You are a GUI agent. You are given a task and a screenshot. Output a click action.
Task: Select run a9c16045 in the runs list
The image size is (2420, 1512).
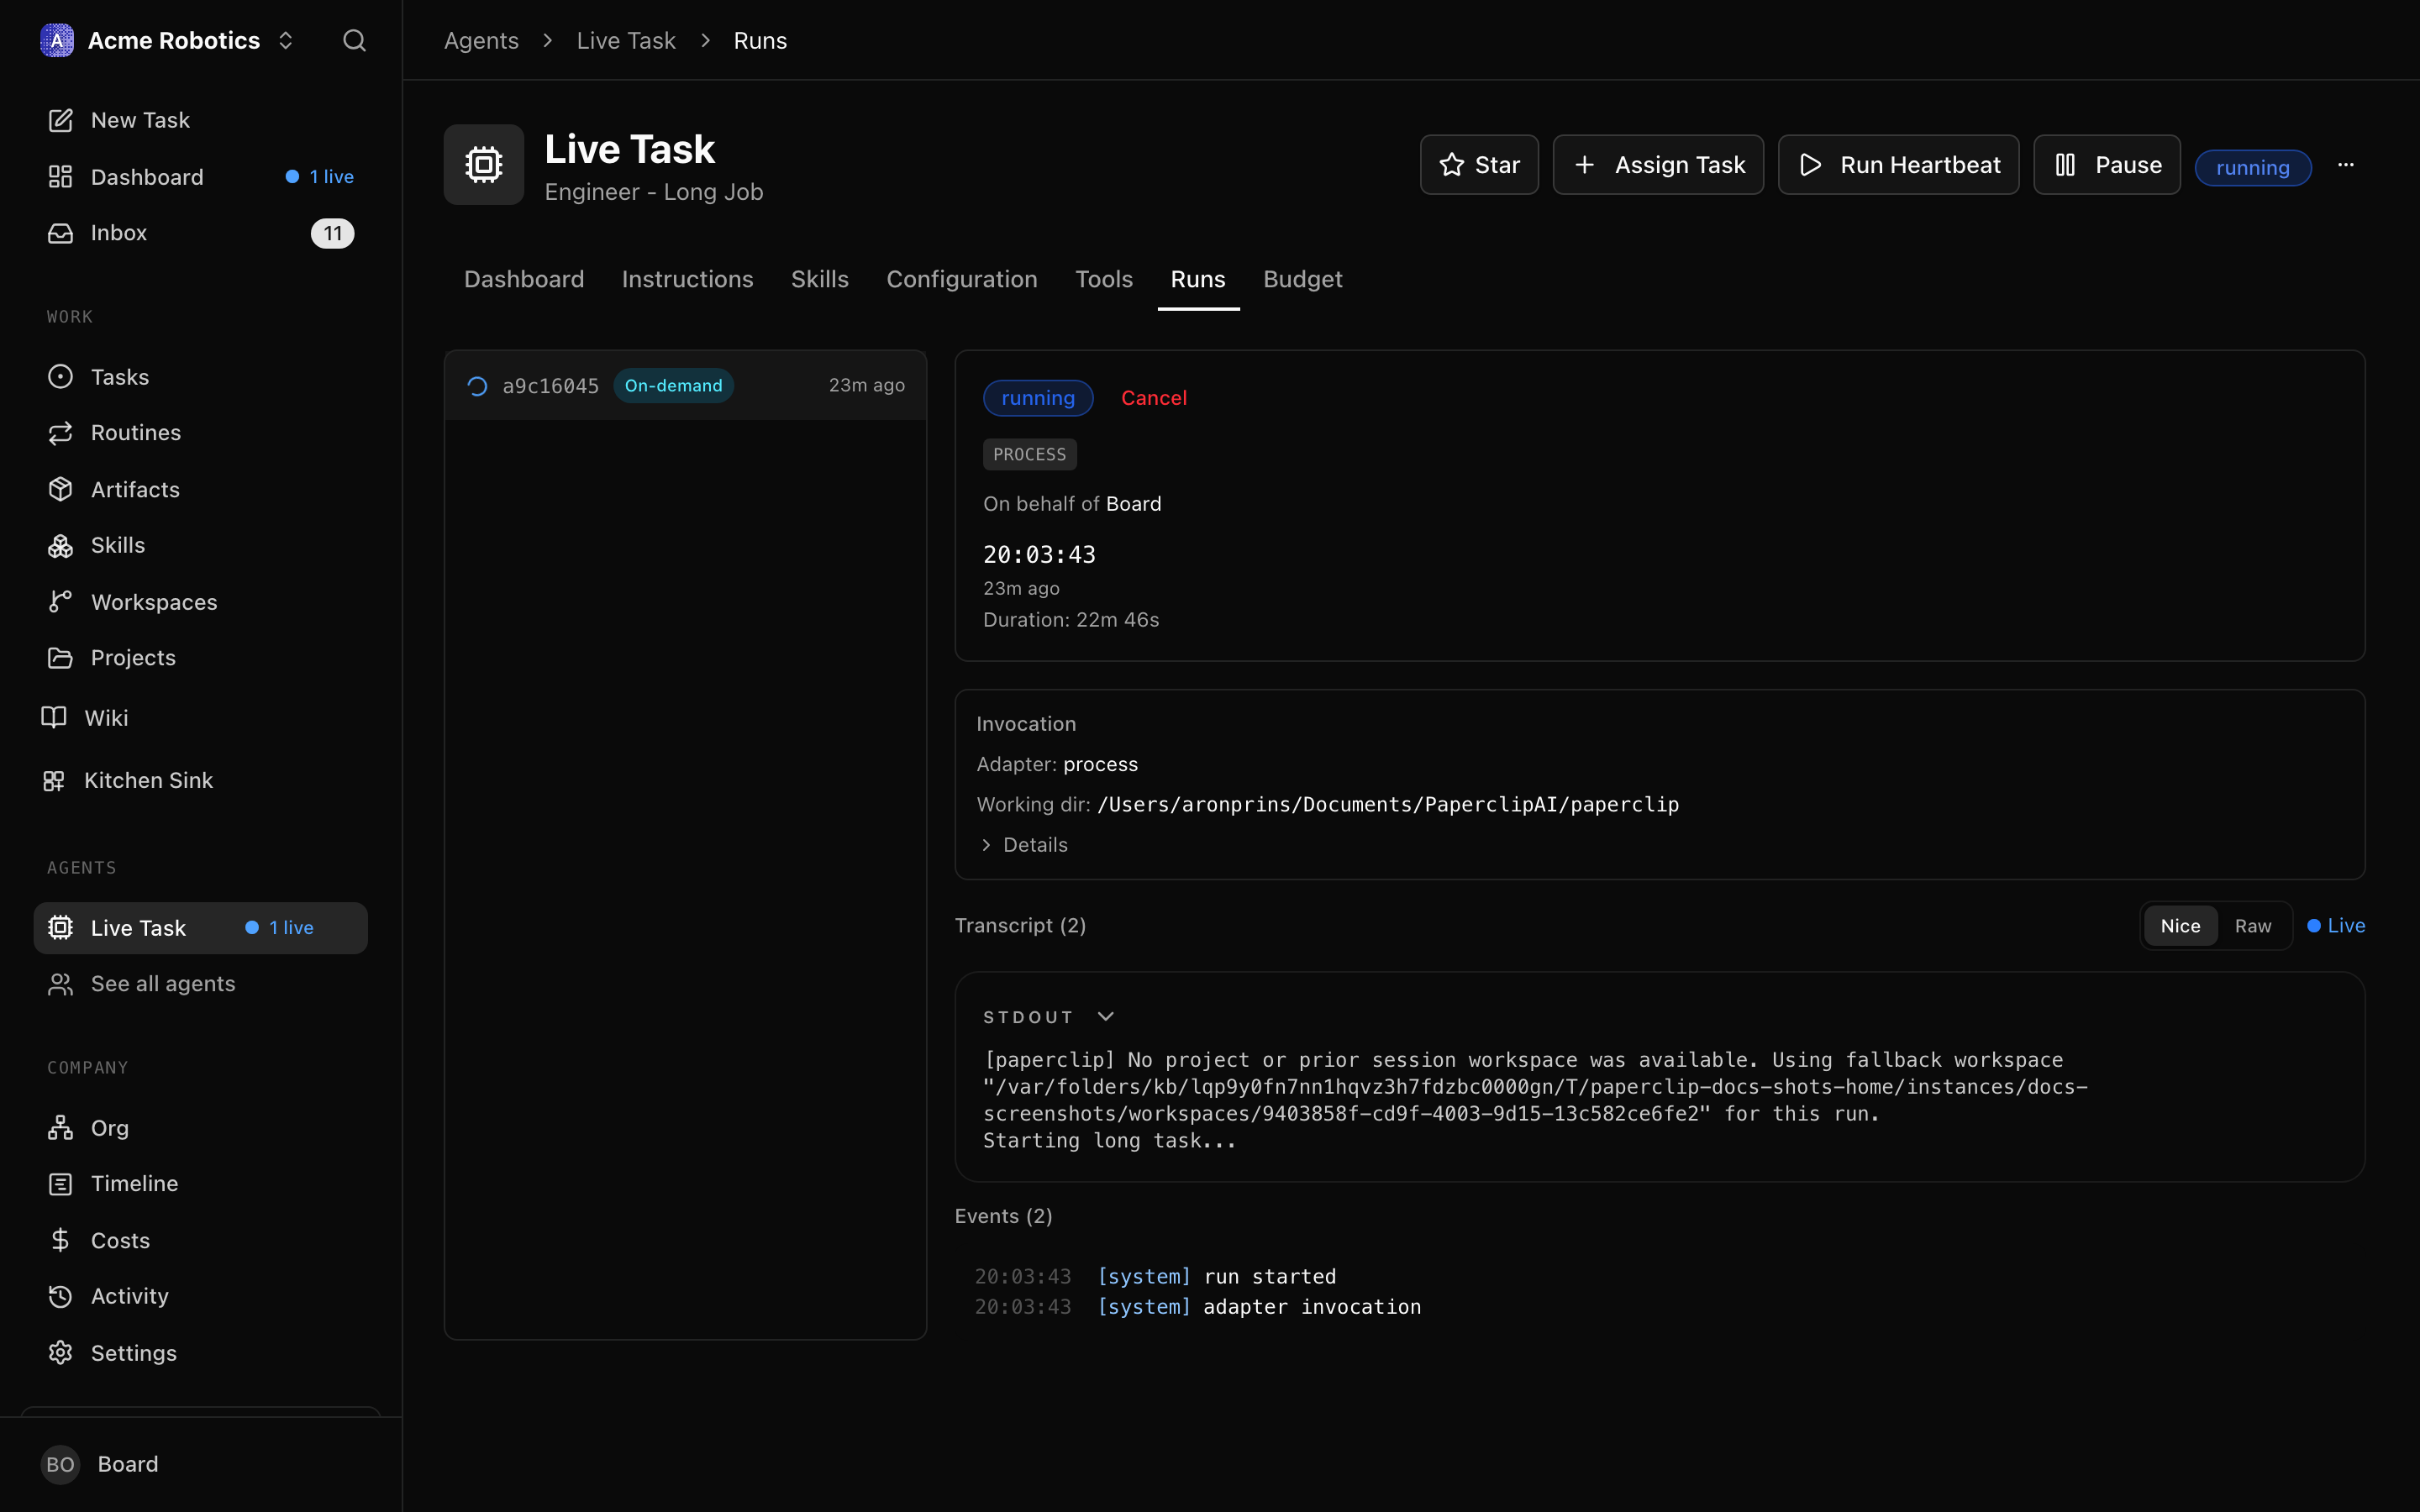(685, 386)
